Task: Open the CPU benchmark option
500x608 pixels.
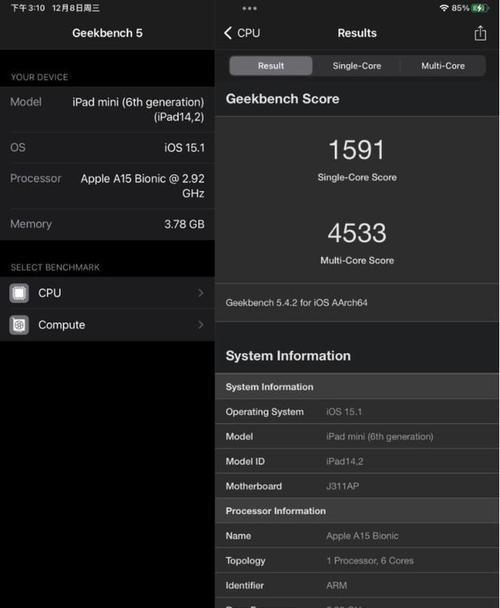Action: (x=107, y=293)
